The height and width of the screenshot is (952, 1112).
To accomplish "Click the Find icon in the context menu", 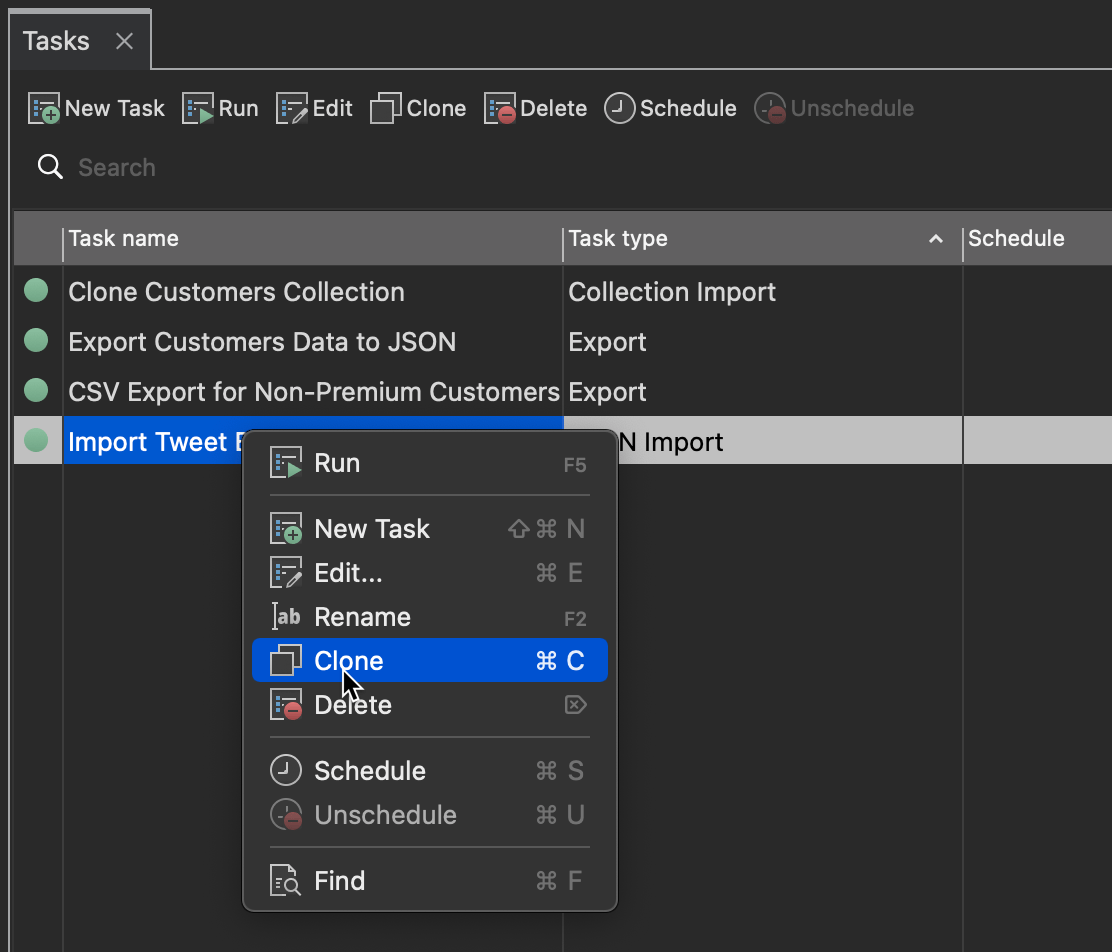I will pyautogui.click(x=285, y=880).
